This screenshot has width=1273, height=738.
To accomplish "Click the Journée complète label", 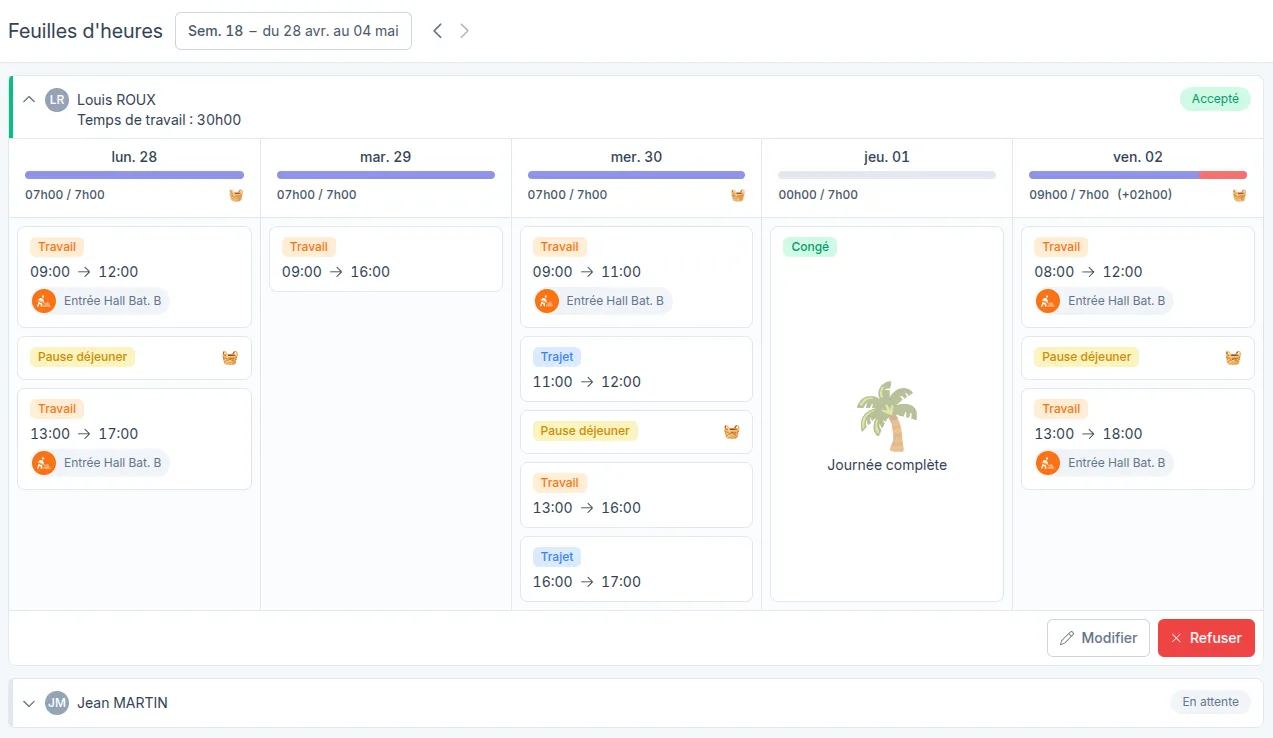I will pyautogui.click(x=887, y=465).
